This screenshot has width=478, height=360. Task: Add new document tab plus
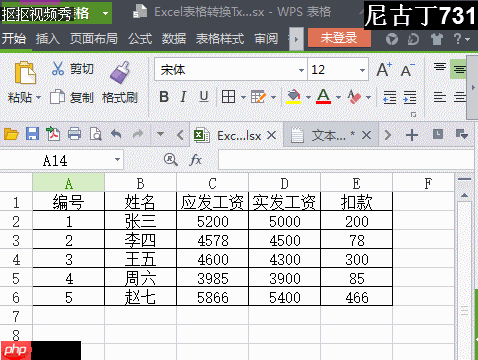(x=412, y=135)
